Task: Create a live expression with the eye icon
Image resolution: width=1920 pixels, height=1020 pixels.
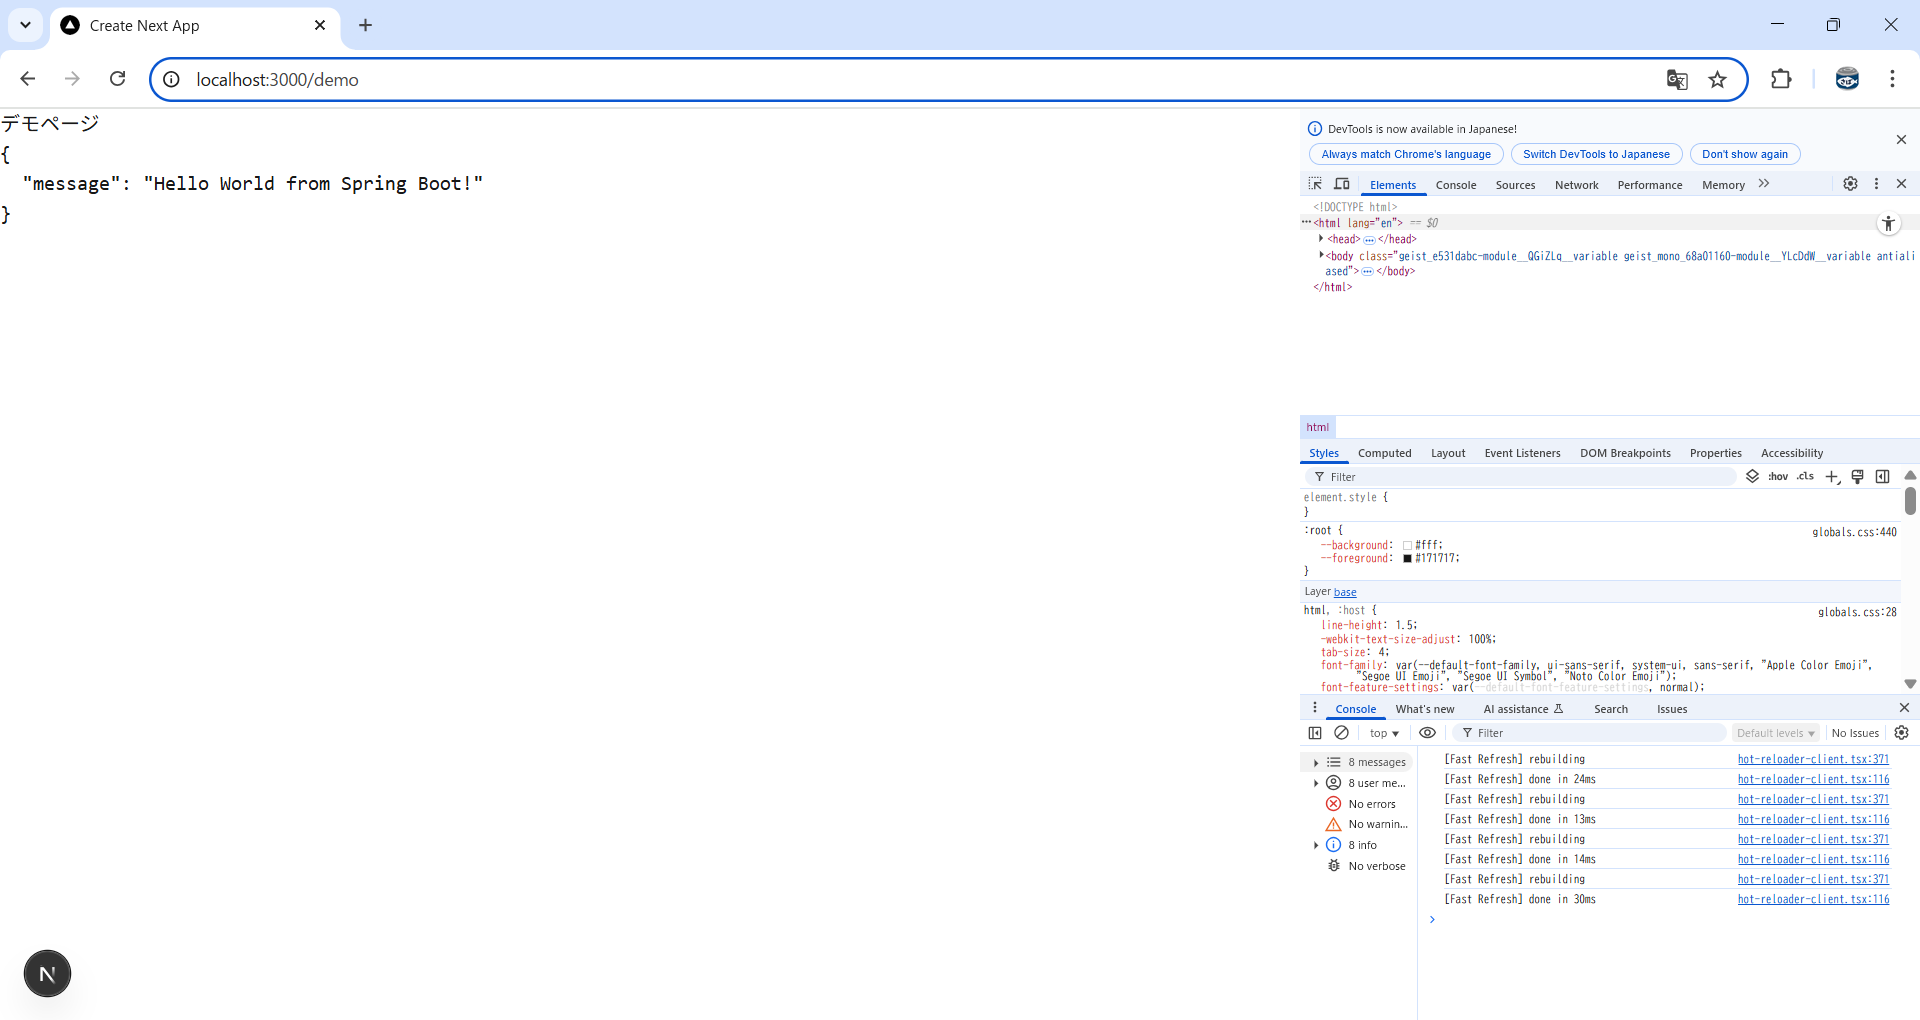Action: point(1428,732)
